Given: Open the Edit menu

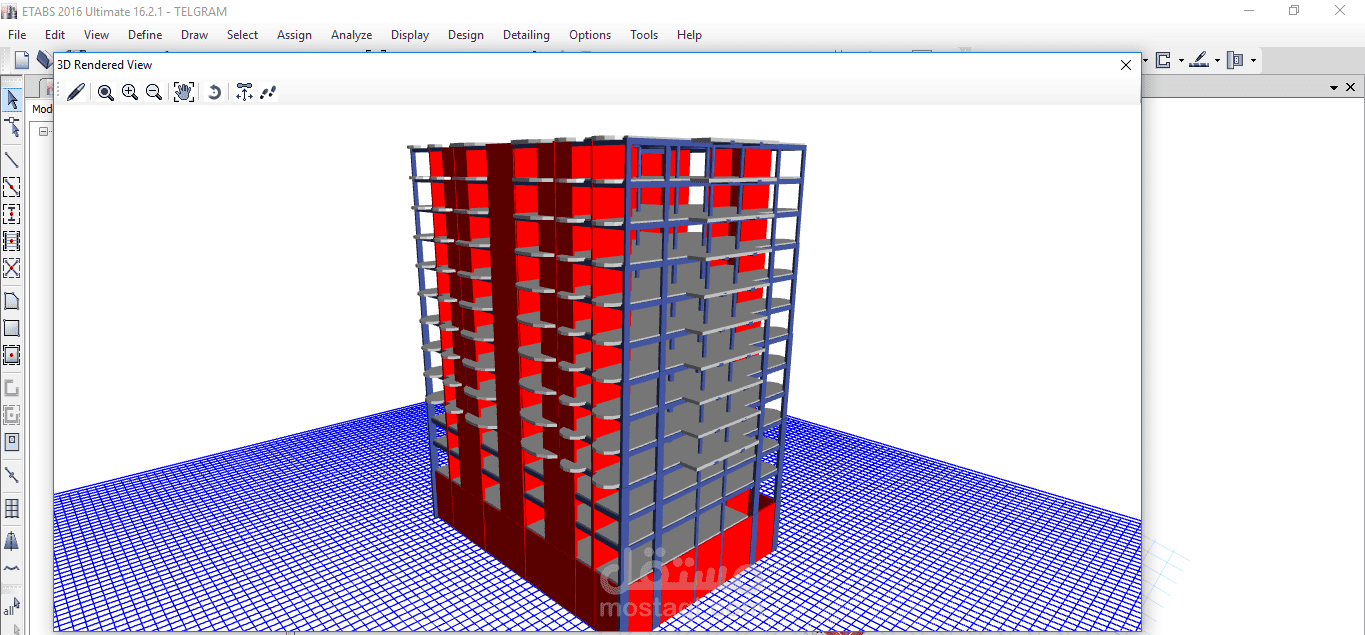Looking at the screenshot, I should (55, 35).
